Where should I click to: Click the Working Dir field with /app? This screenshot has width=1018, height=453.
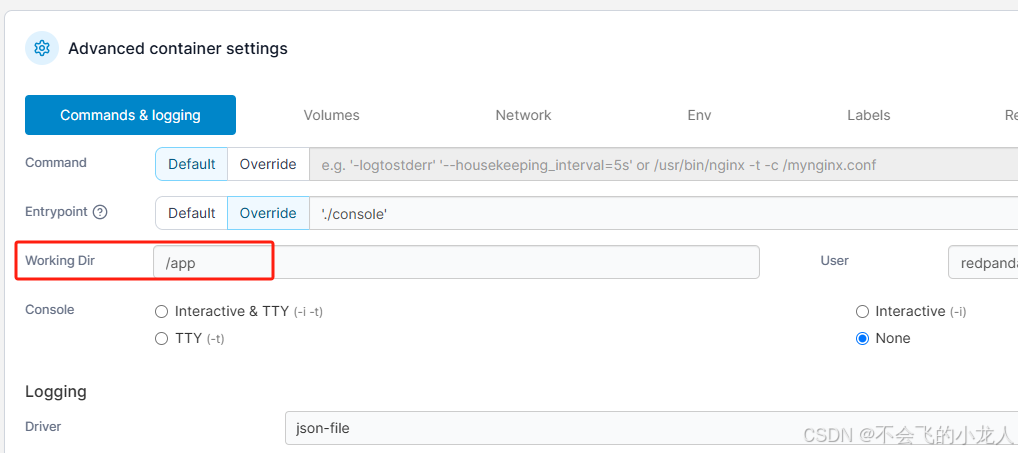456,262
